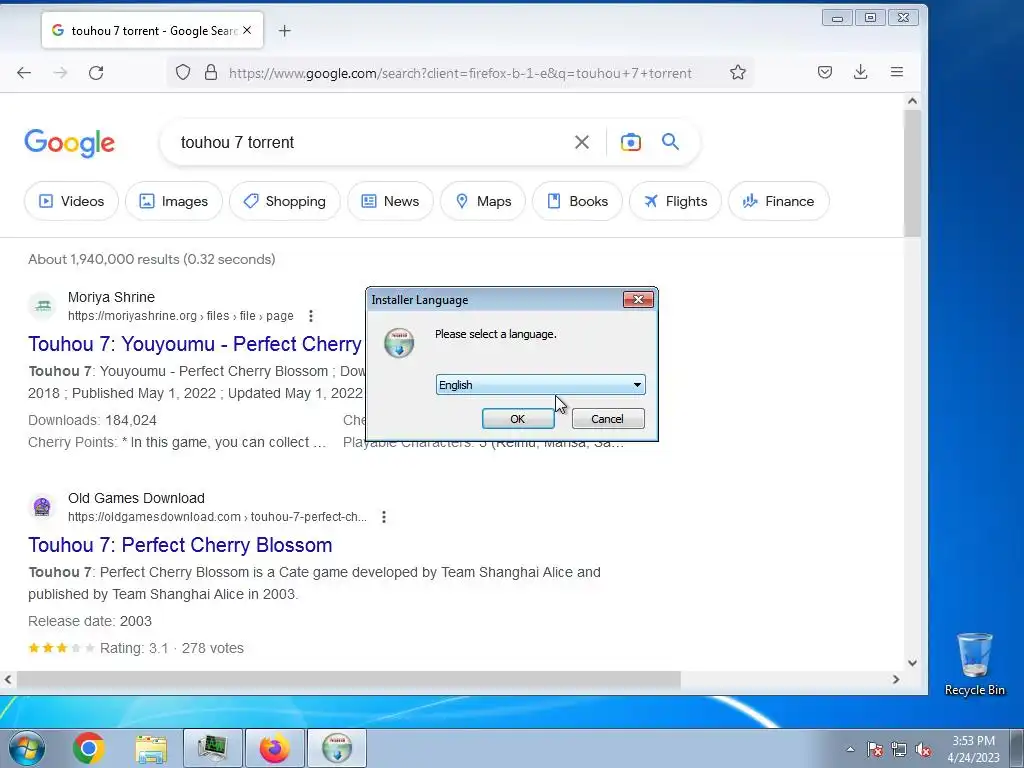Click page vertical scrollbar down arrow
Image resolution: width=1024 pixels, height=768 pixels.
912,663
